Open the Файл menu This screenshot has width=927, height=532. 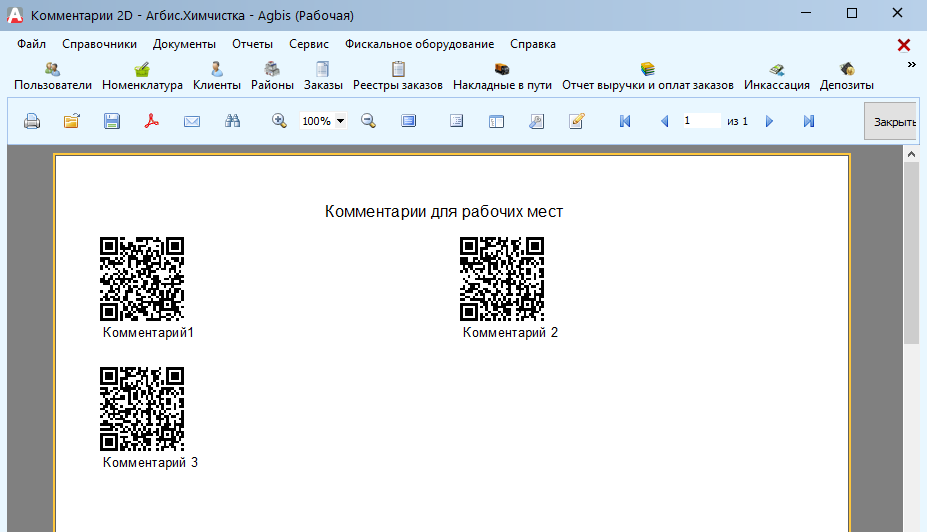[31, 44]
